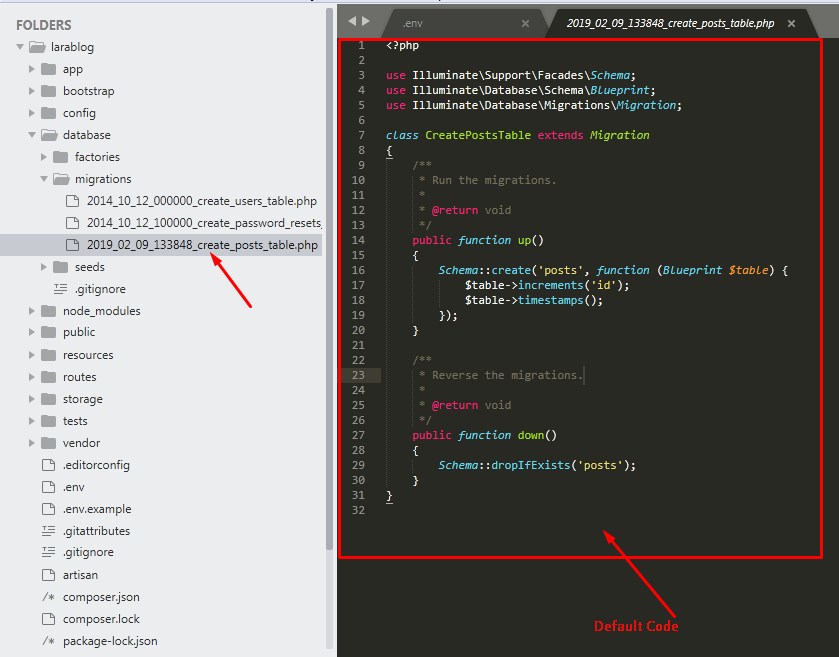The height and width of the screenshot is (657, 839).
Task: Select 2019_02_09_133848_create_posts_table.php in sidebar
Action: pyautogui.click(x=202, y=245)
